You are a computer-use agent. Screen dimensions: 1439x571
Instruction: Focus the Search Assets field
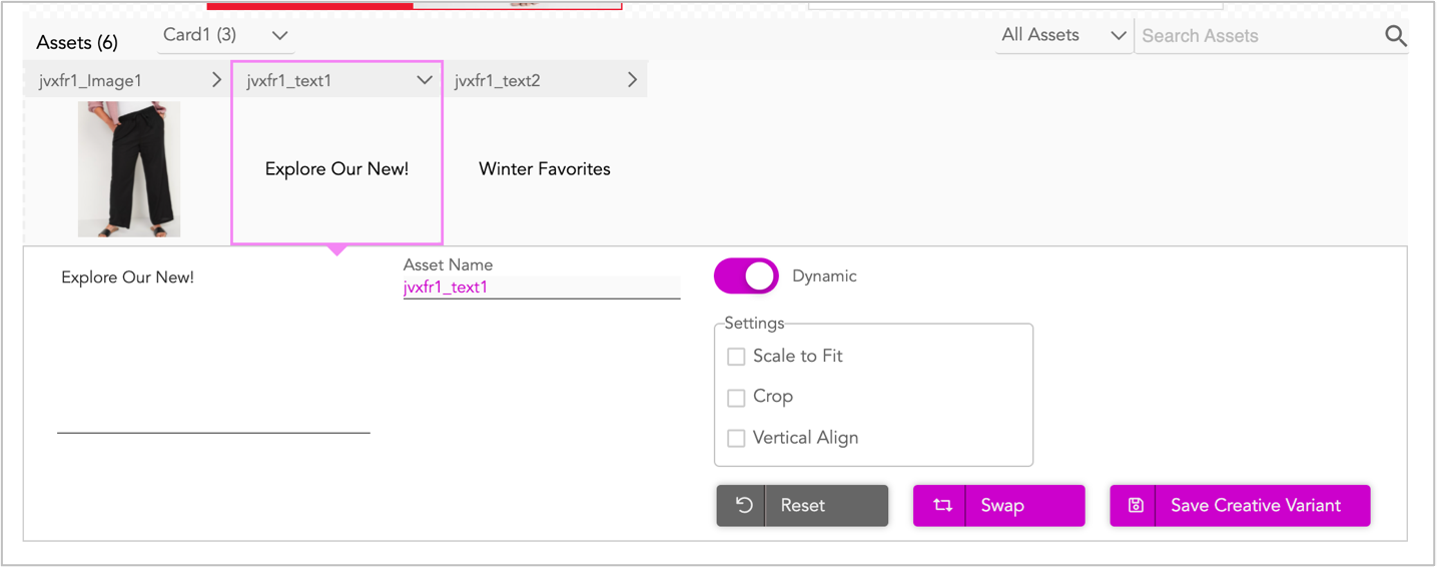[1260, 36]
